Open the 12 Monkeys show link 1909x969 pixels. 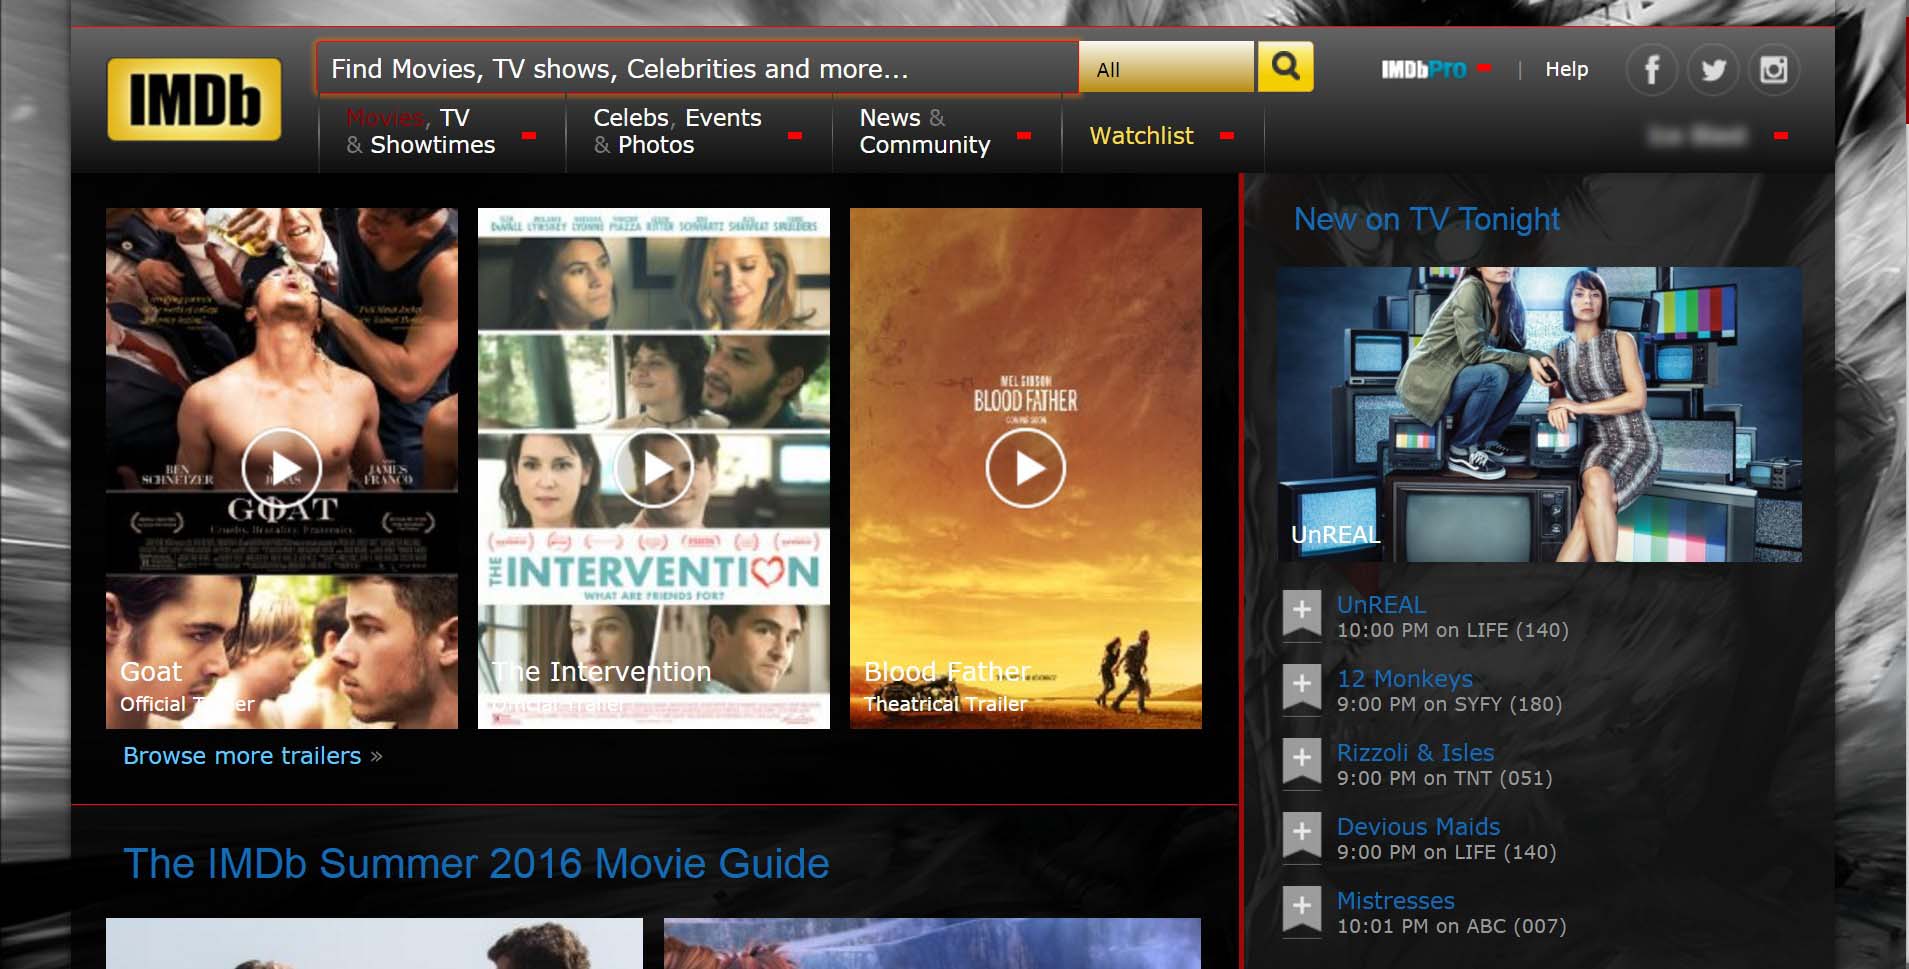tap(1405, 679)
